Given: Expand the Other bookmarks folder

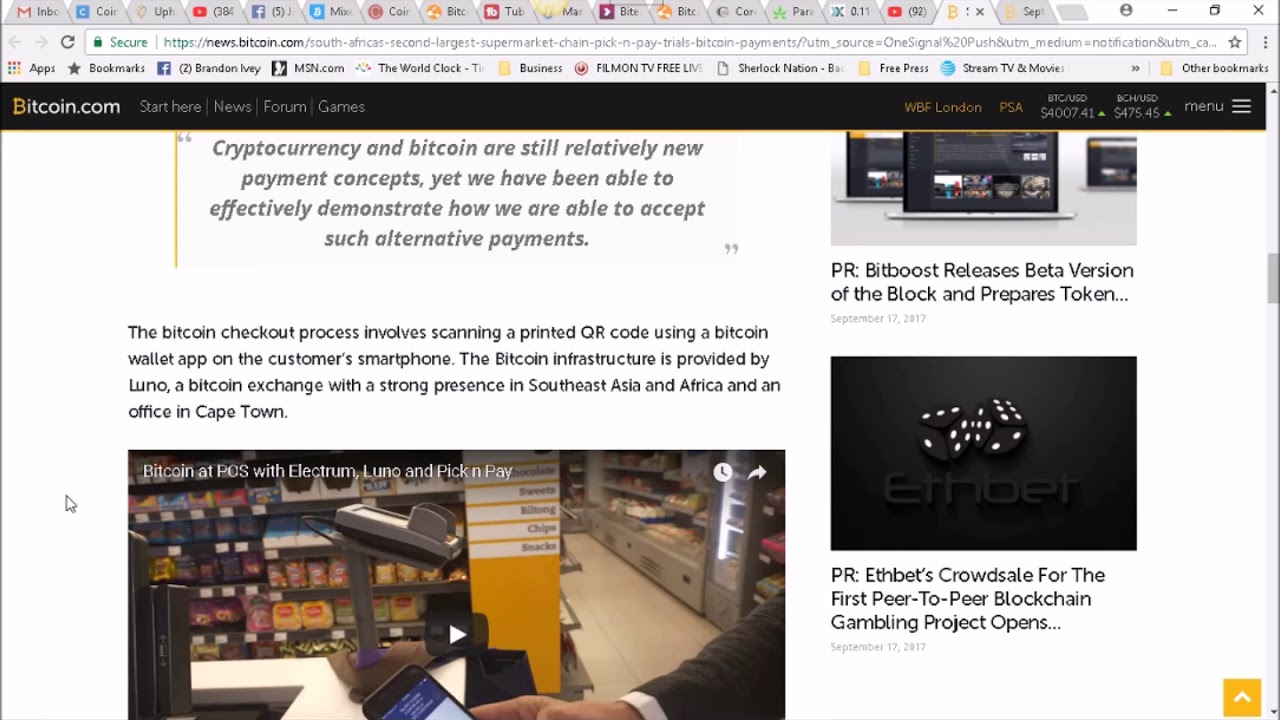Looking at the screenshot, I should click(x=1214, y=68).
